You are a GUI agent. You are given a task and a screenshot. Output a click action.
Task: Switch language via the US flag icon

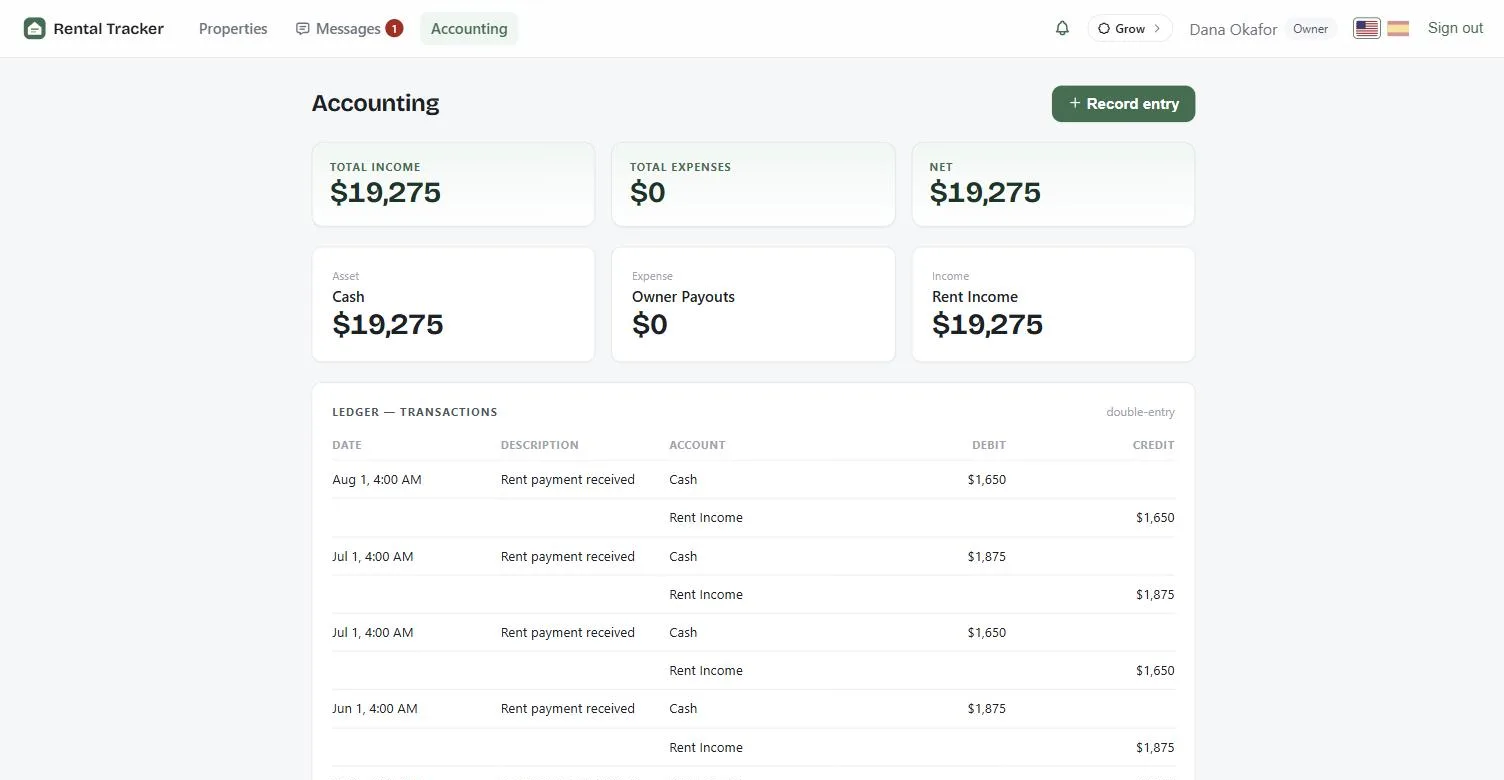click(1366, 28)
